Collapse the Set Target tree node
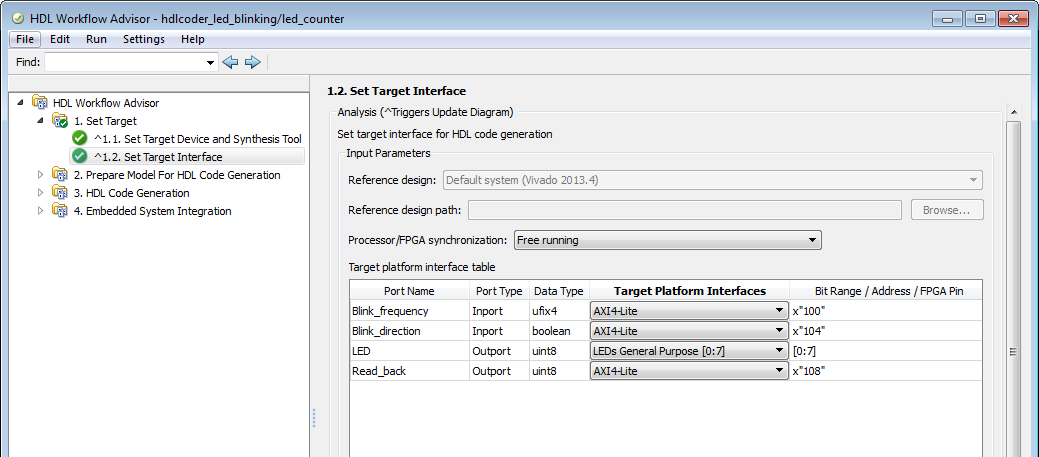Viewport: 1039px width, 457px height. [41, 120]
